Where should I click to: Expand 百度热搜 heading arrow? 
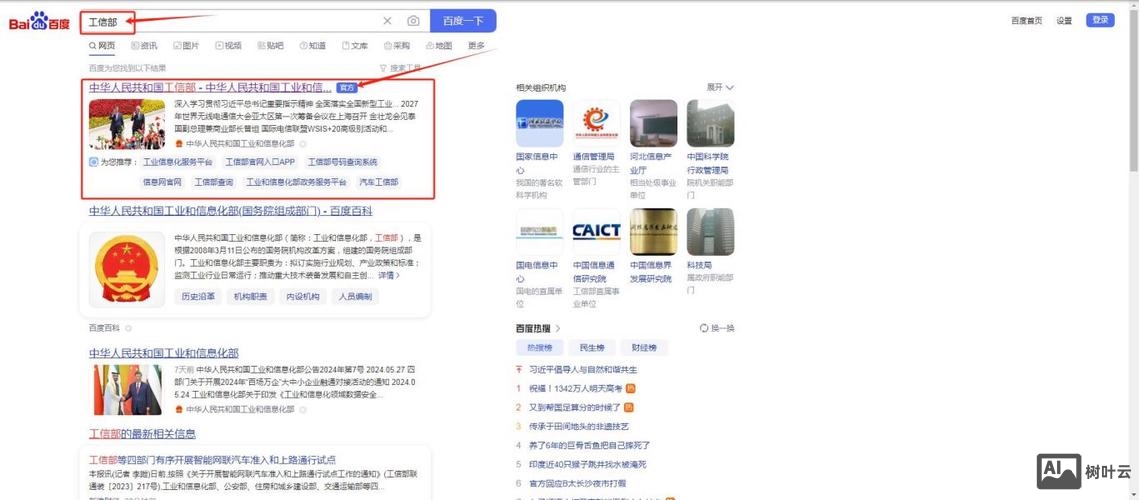[x=558, y=328]
